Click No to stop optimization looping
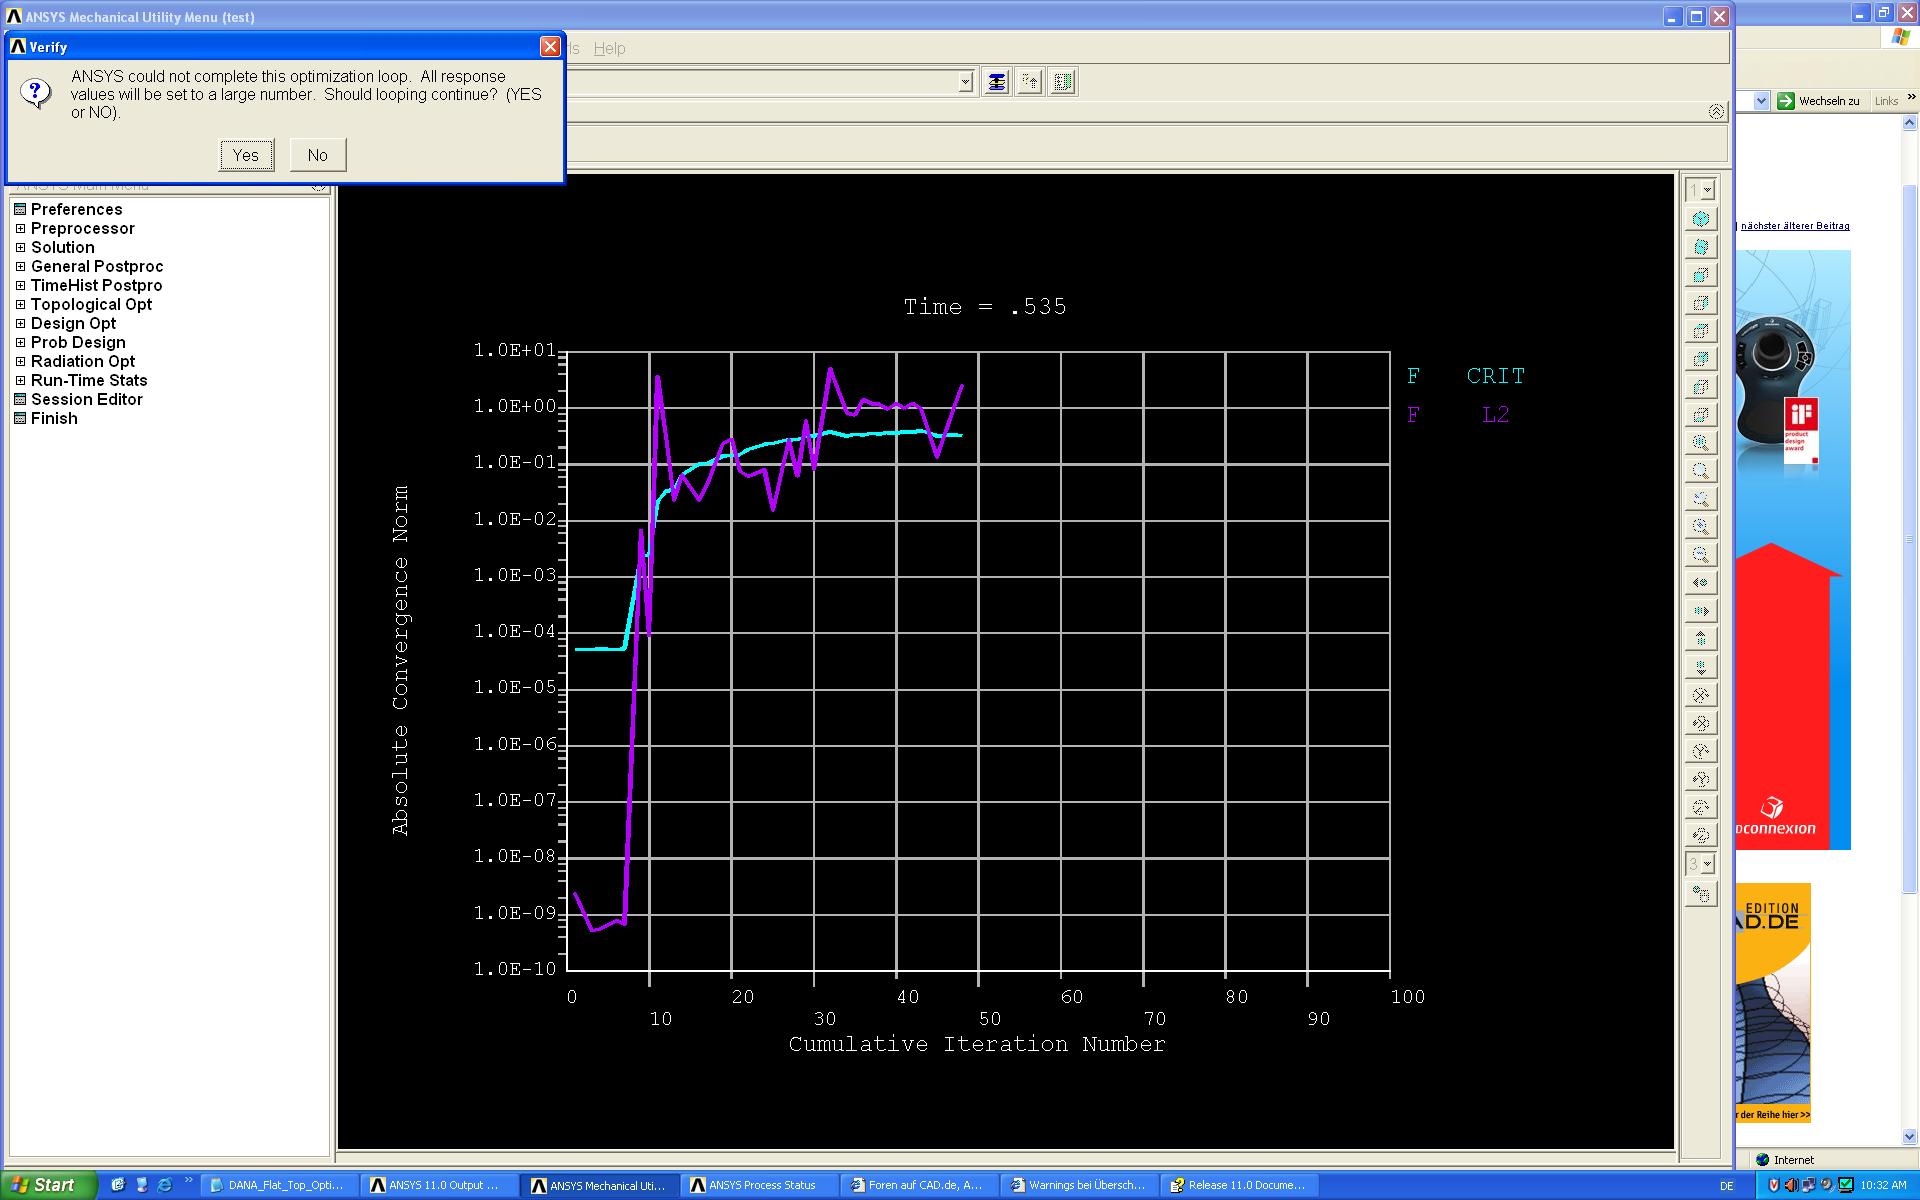This screenshot has height=1200, width=1920. pyautogui.click(x=318, y=155)
